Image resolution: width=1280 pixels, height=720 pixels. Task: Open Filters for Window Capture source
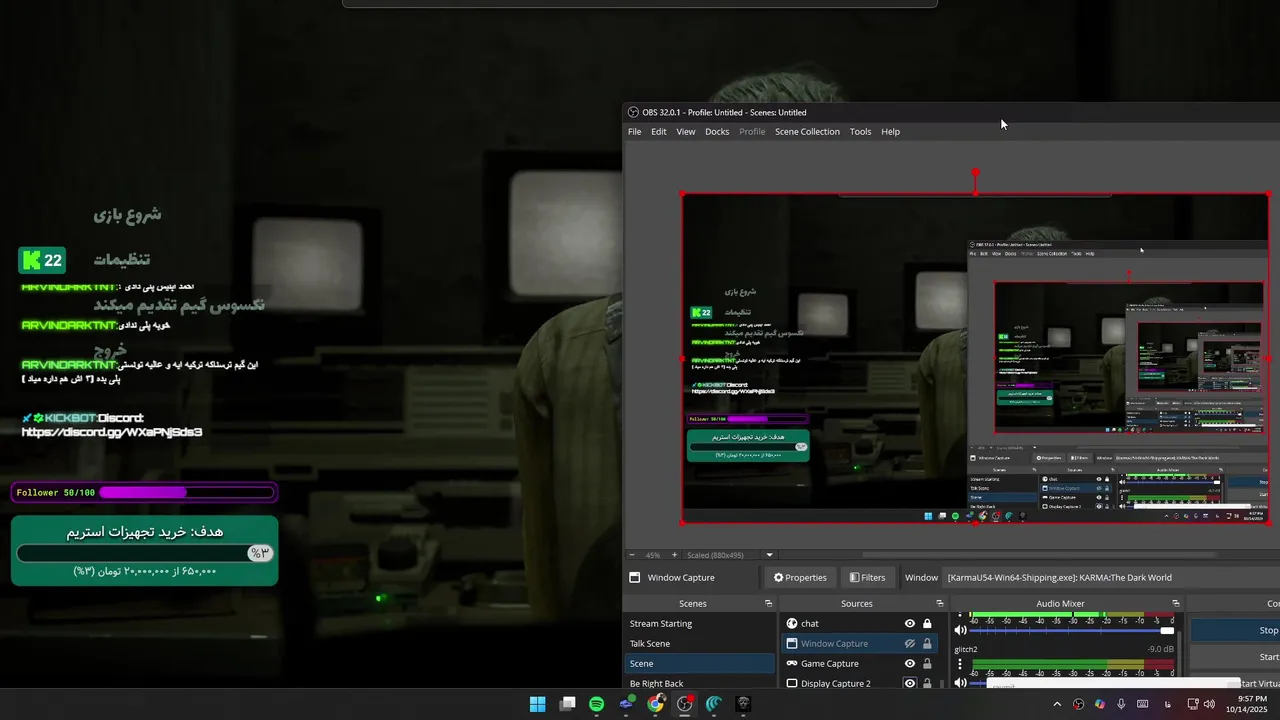(867, 578)
